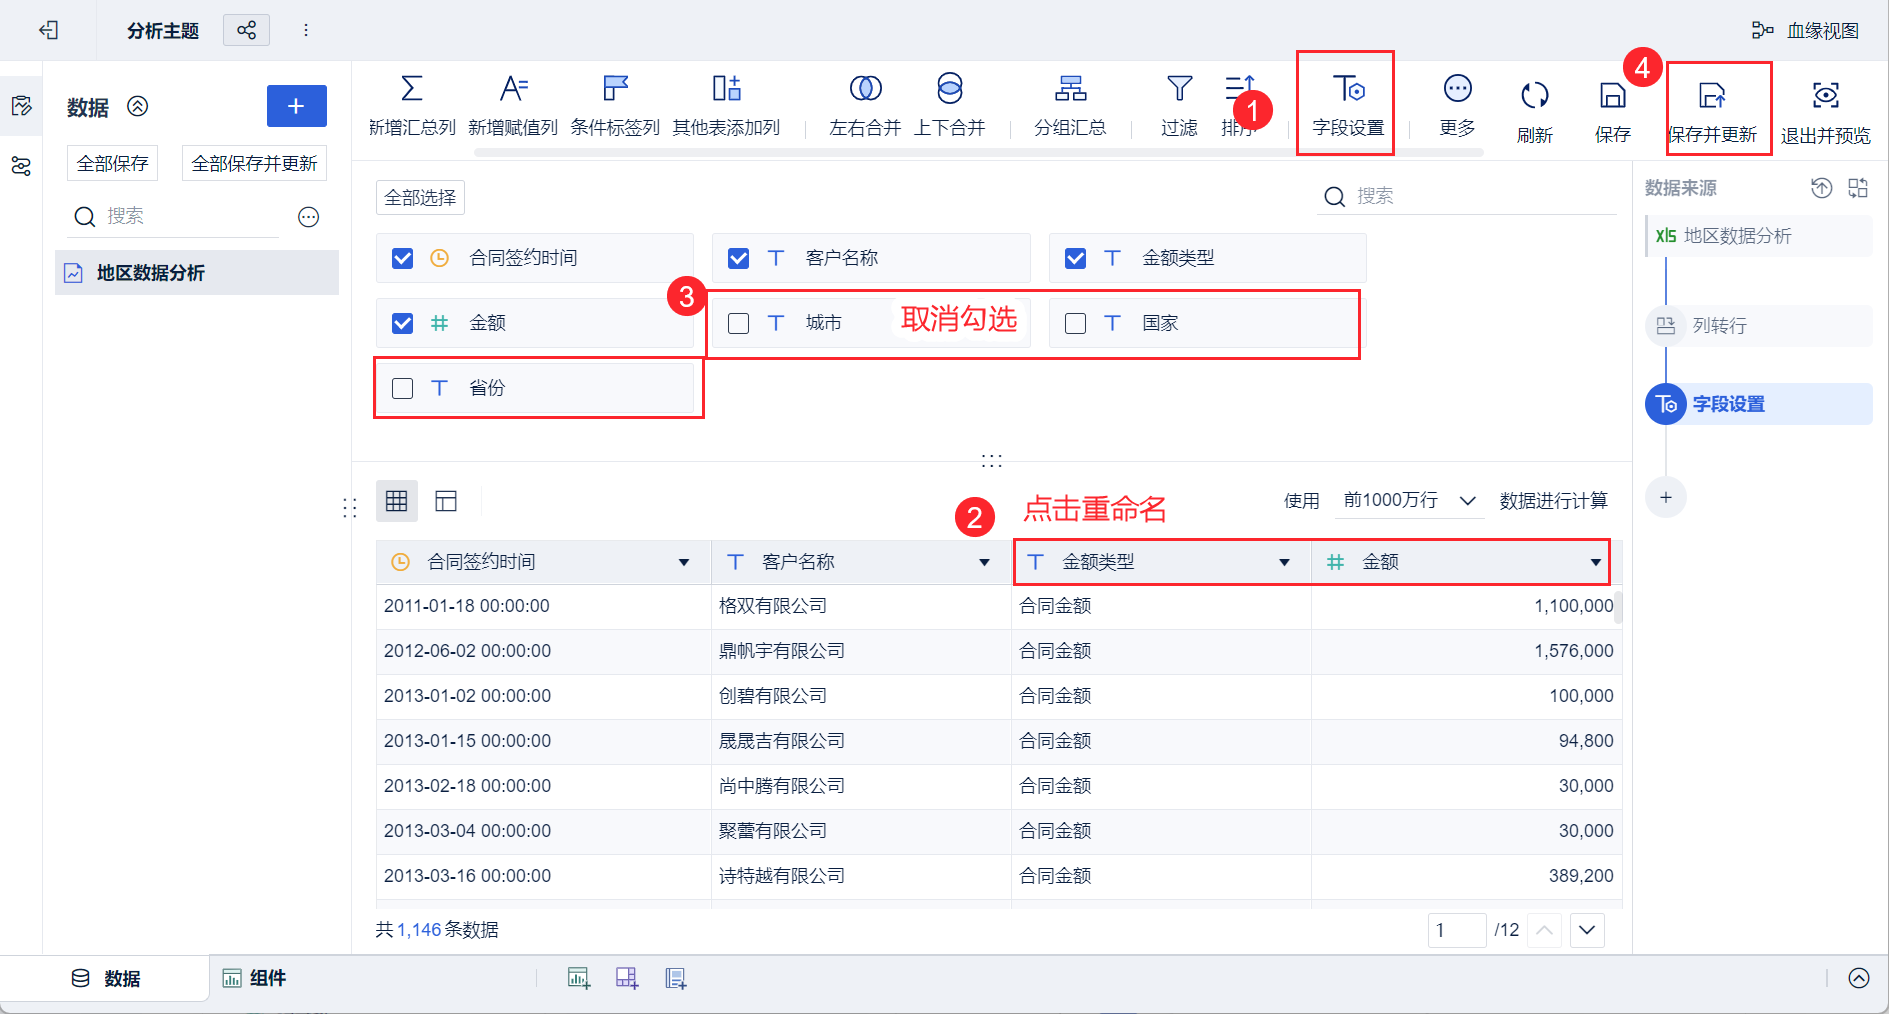Check 省份 field checkbox

point(403,388)
